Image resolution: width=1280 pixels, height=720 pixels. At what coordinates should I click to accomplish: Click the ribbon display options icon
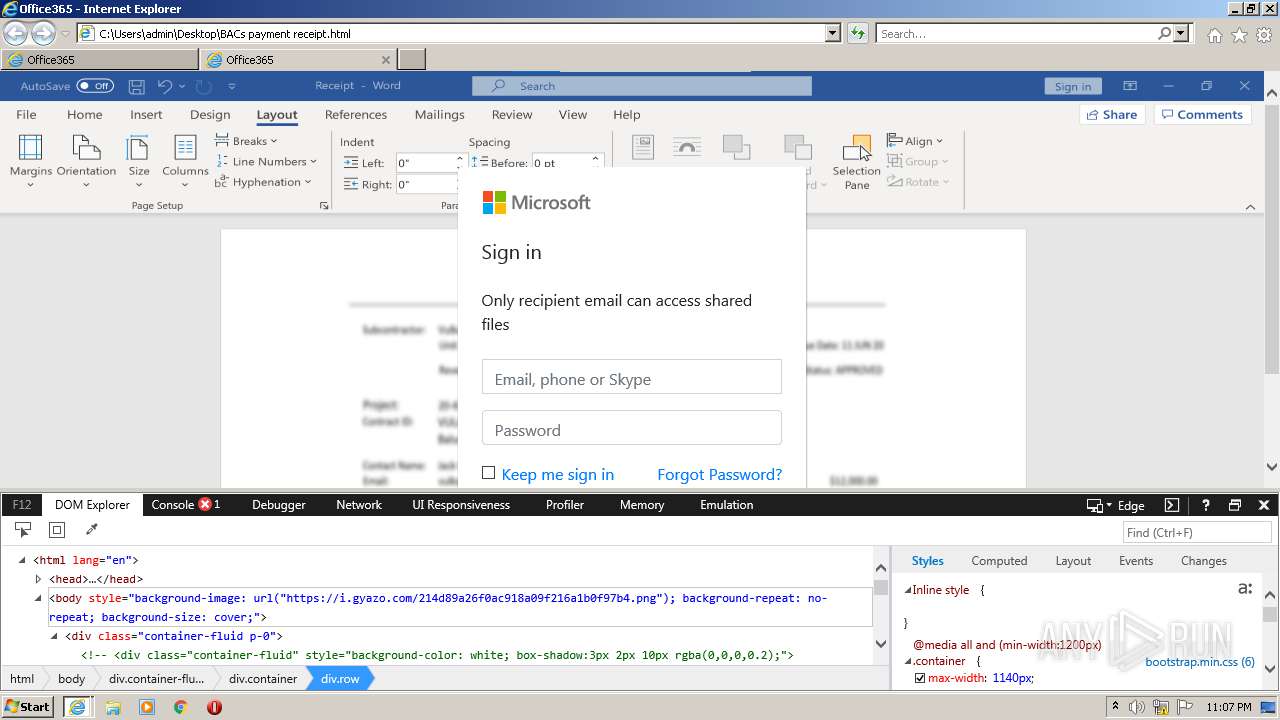[x=1130, y=86]
